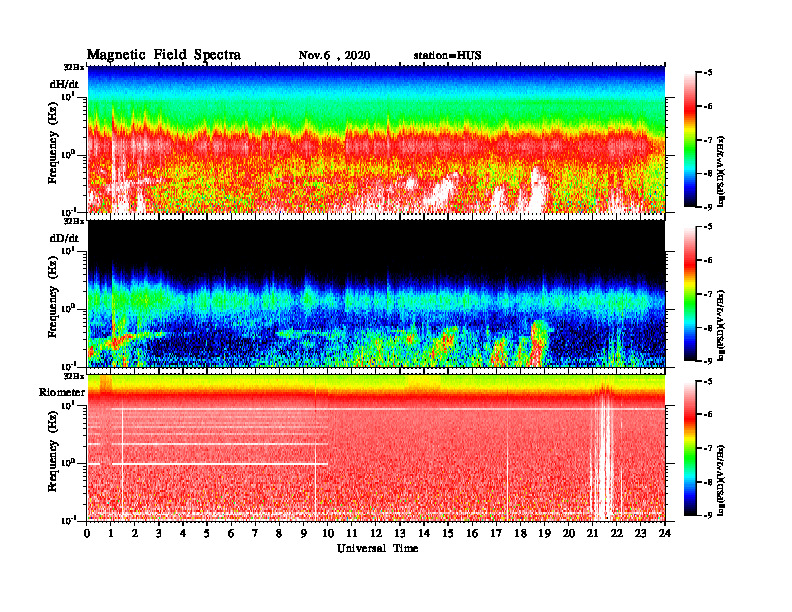Click the log(PSD) units label beside dH/dt colorbar
Image resolution: width=792 pixels, height=612 pixels.
pyautogui.click(x=721, y=171)
